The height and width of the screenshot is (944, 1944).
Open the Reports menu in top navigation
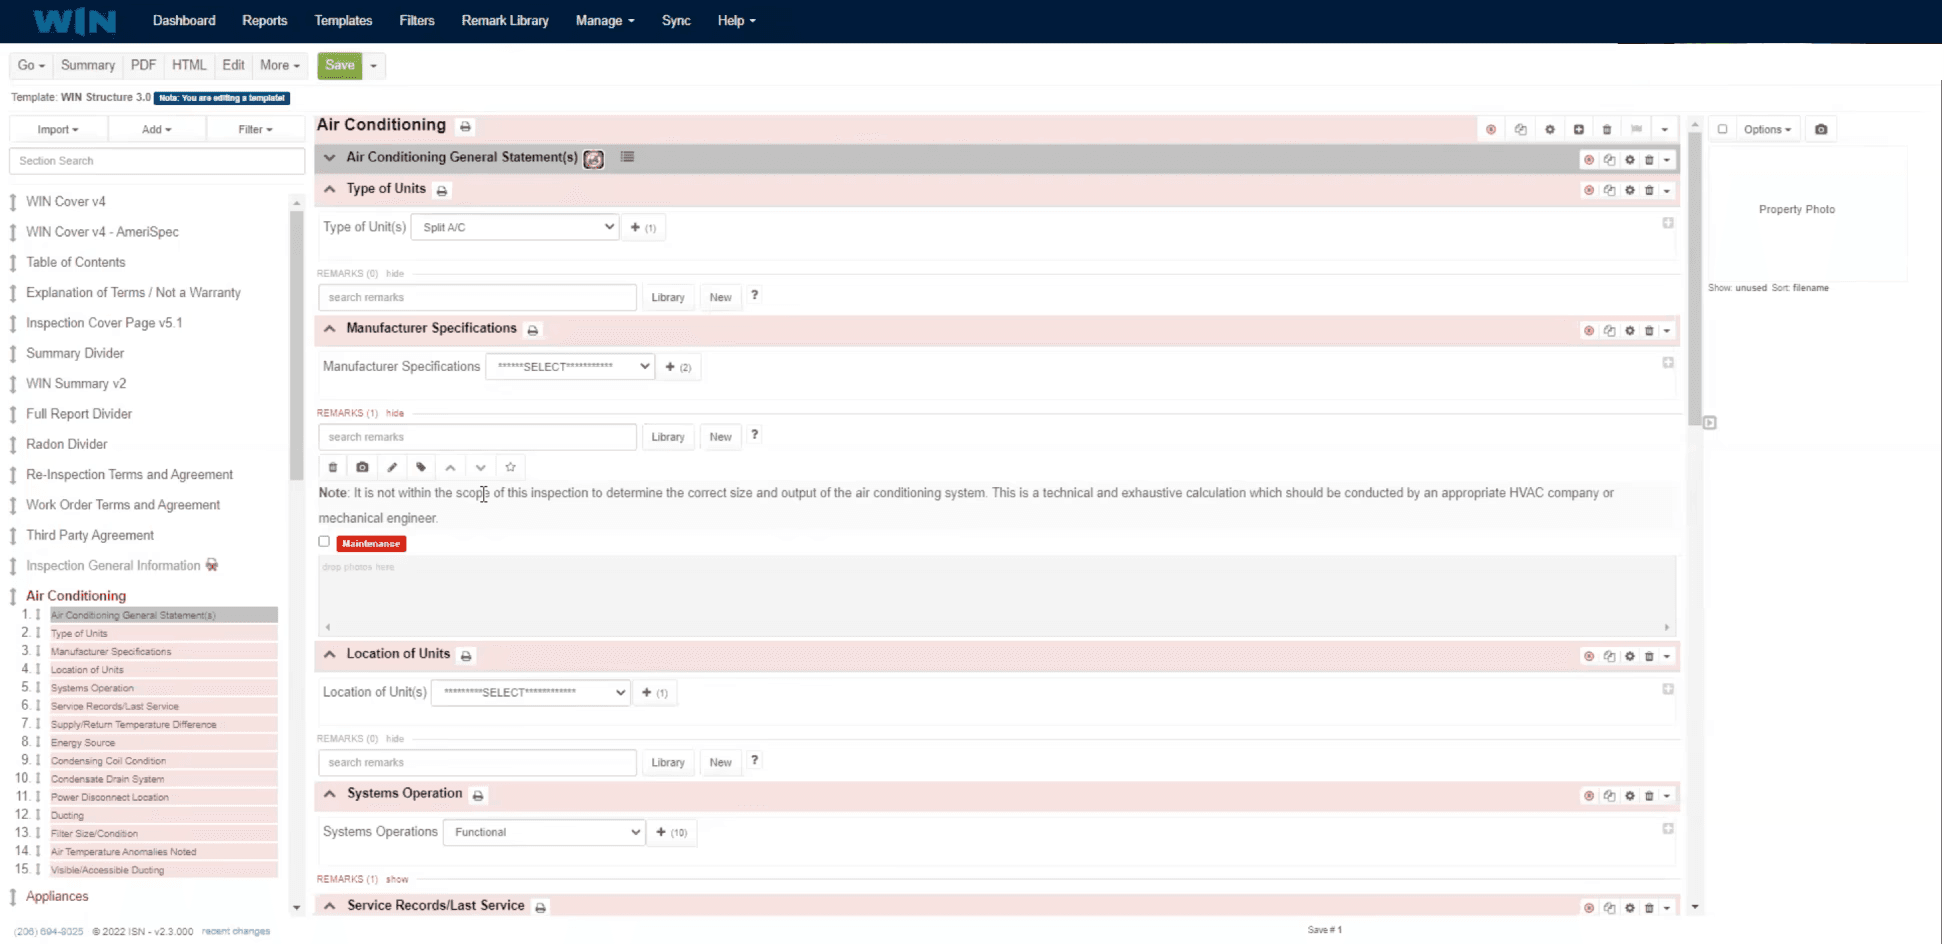[x=264, y=20]
